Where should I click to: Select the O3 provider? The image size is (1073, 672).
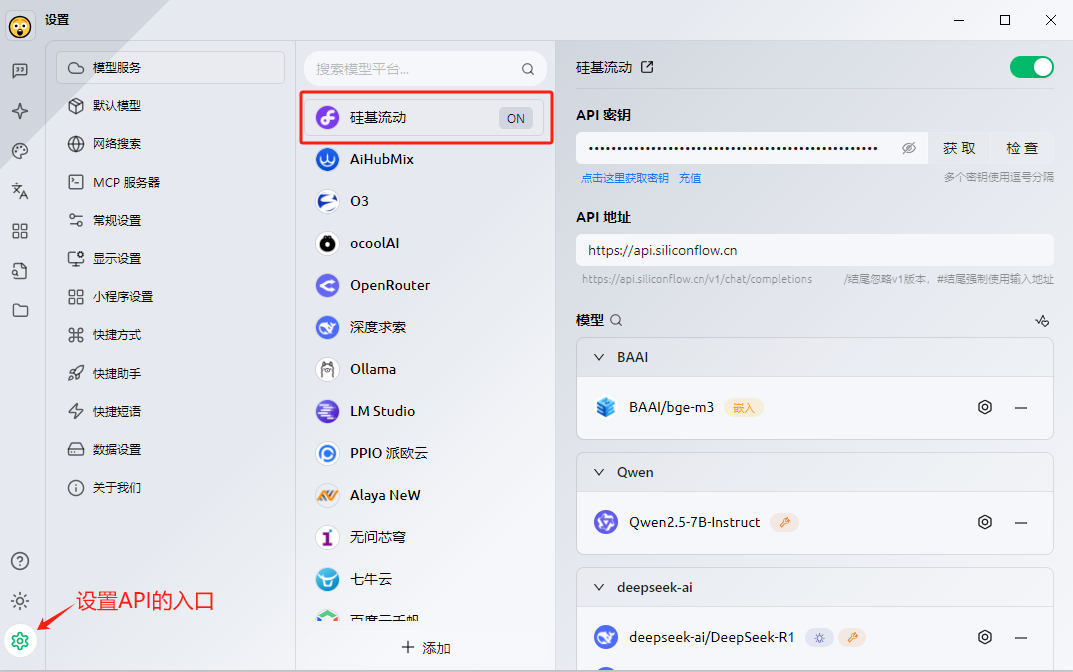(x=424, y=201)
